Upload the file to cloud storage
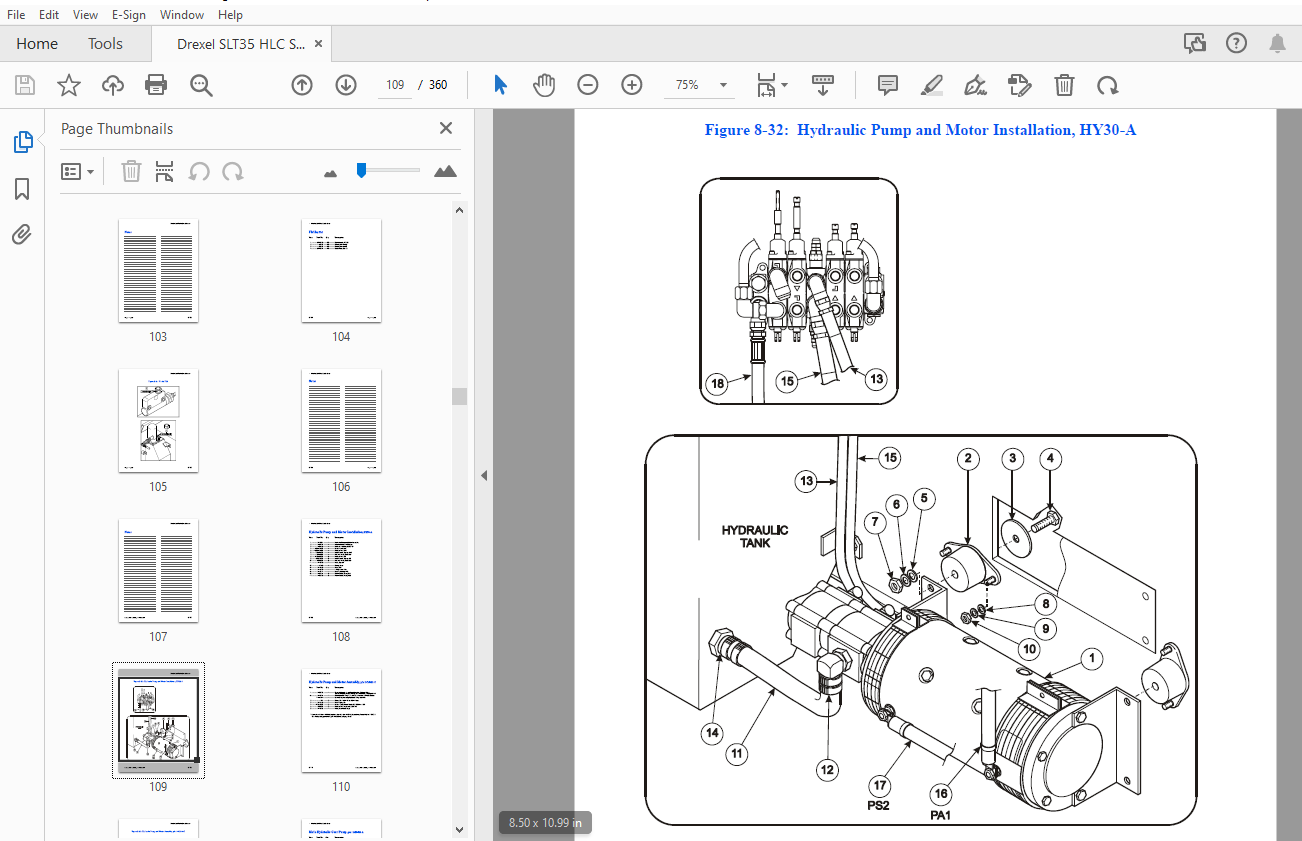This screenshot has width=1302, height=841. point(112,85)
